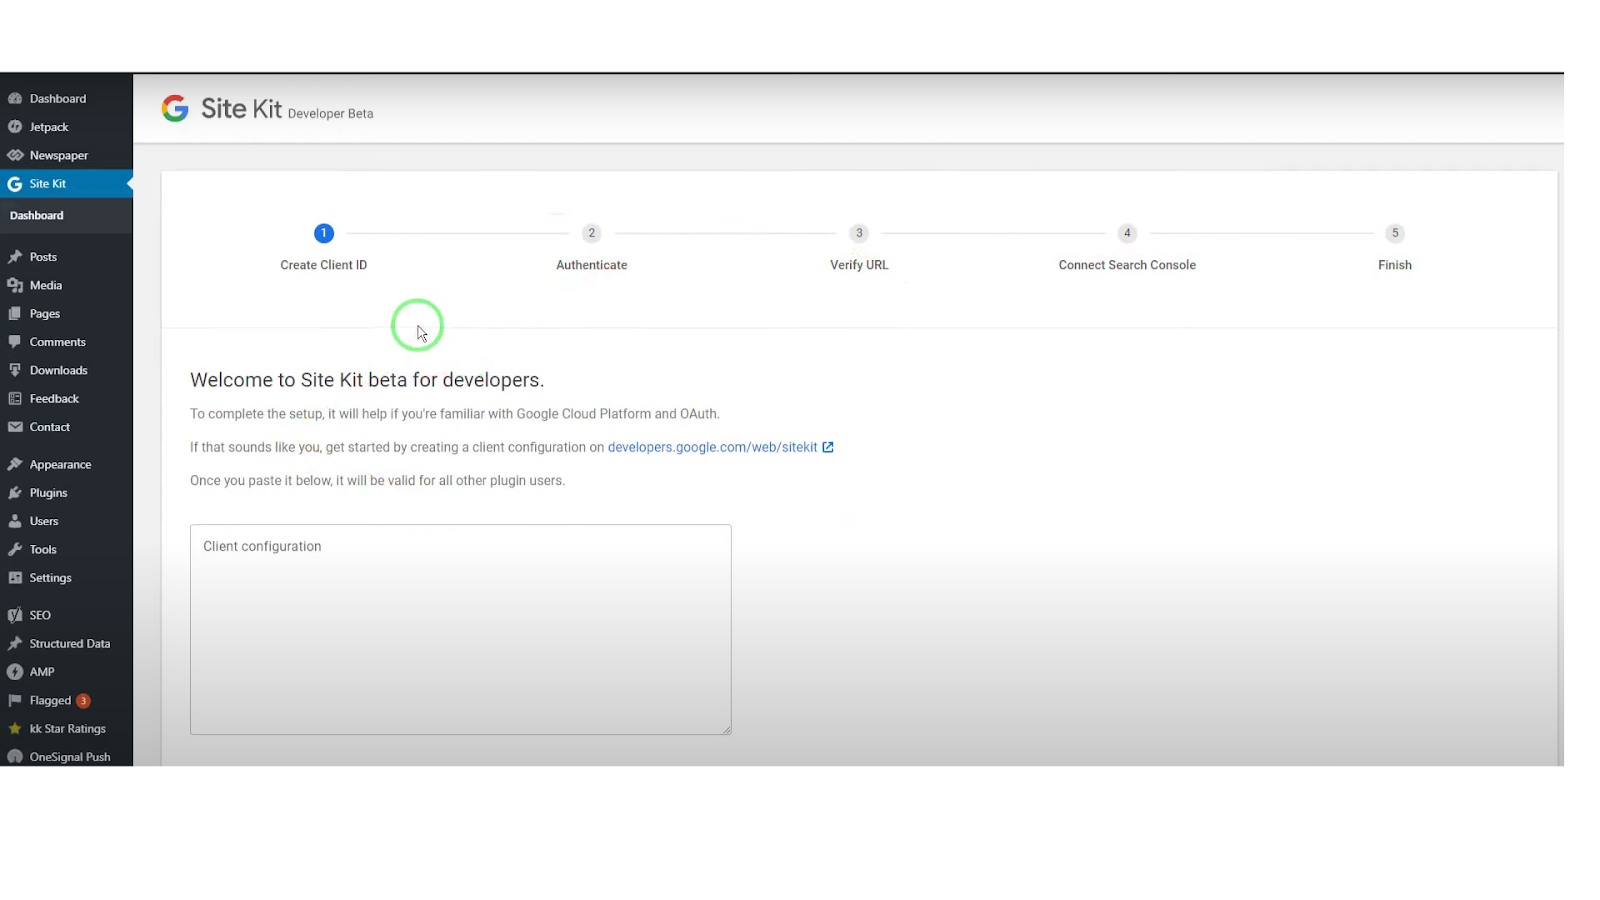This screenshot has height=900, width=1600.
Task: Open the developers.google.com/web/sitekit link
Action: pos(713,447)
